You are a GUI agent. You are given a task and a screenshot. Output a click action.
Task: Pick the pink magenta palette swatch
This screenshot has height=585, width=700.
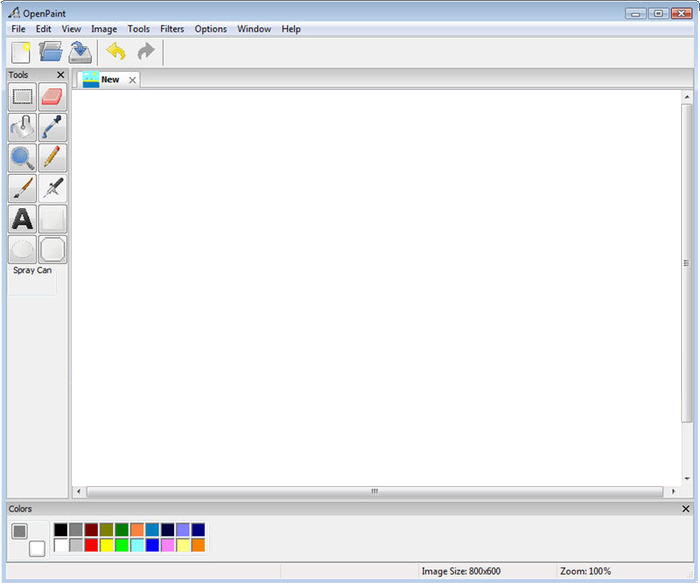(168, 545)
